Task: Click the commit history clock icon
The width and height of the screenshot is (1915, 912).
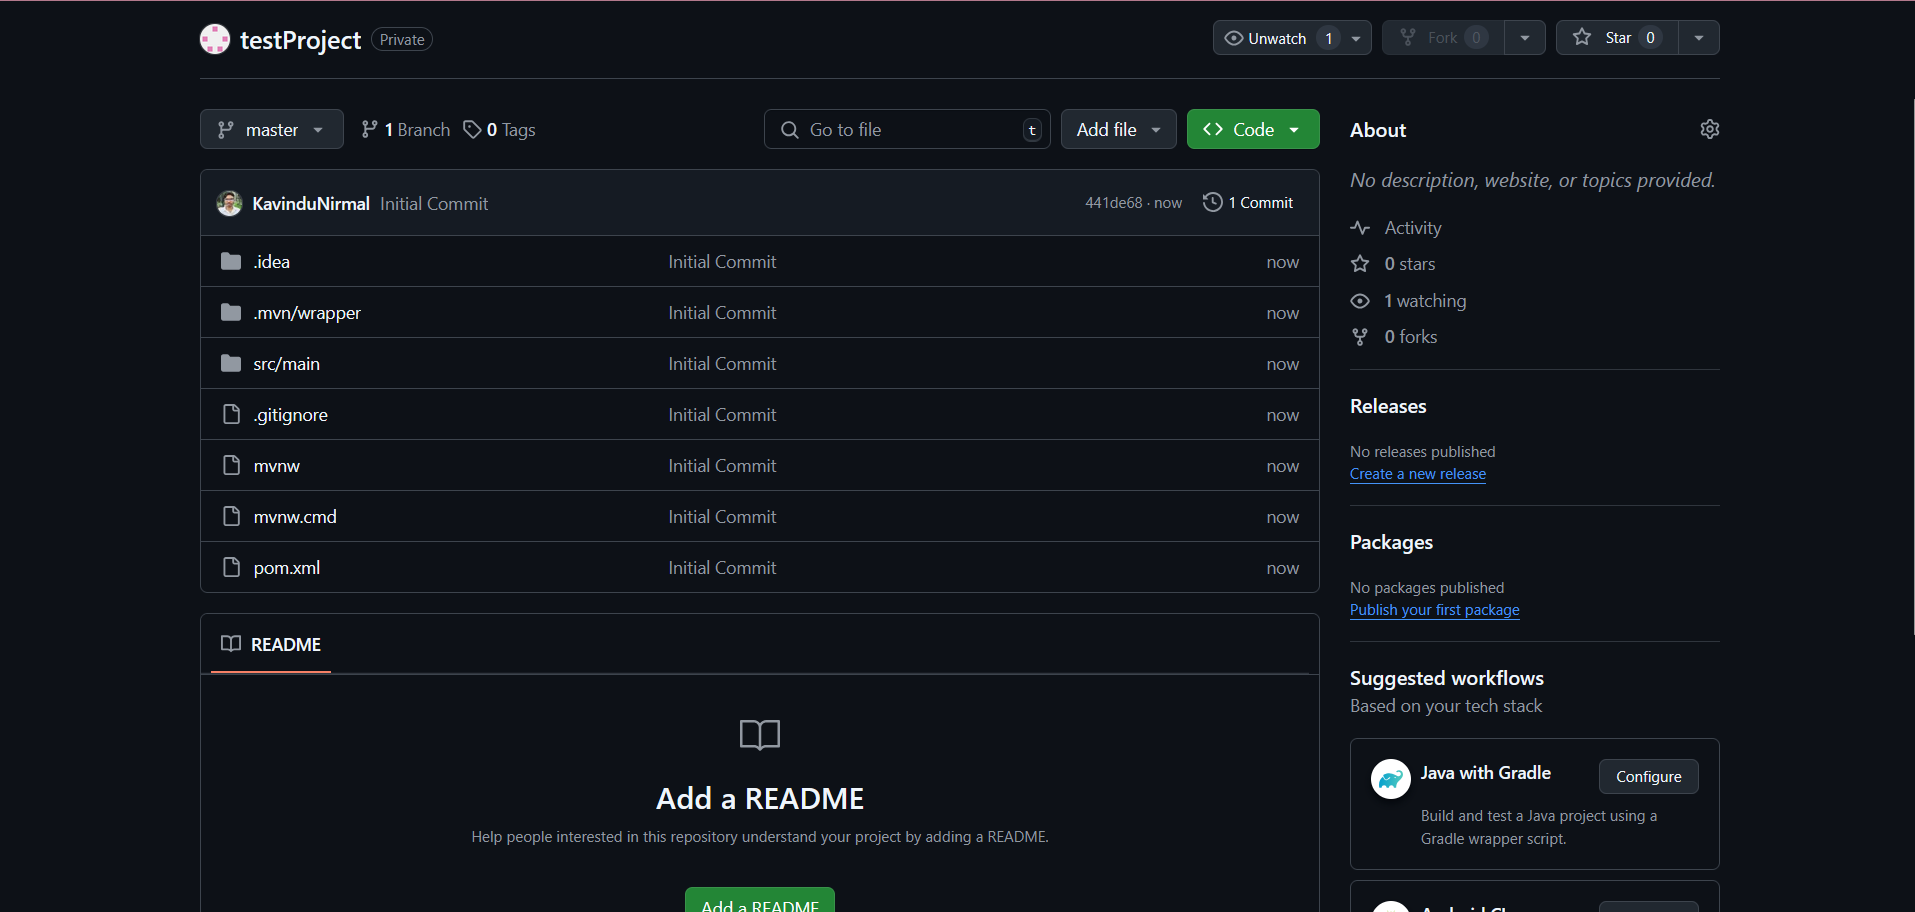Action: [x=1212, y=202]
